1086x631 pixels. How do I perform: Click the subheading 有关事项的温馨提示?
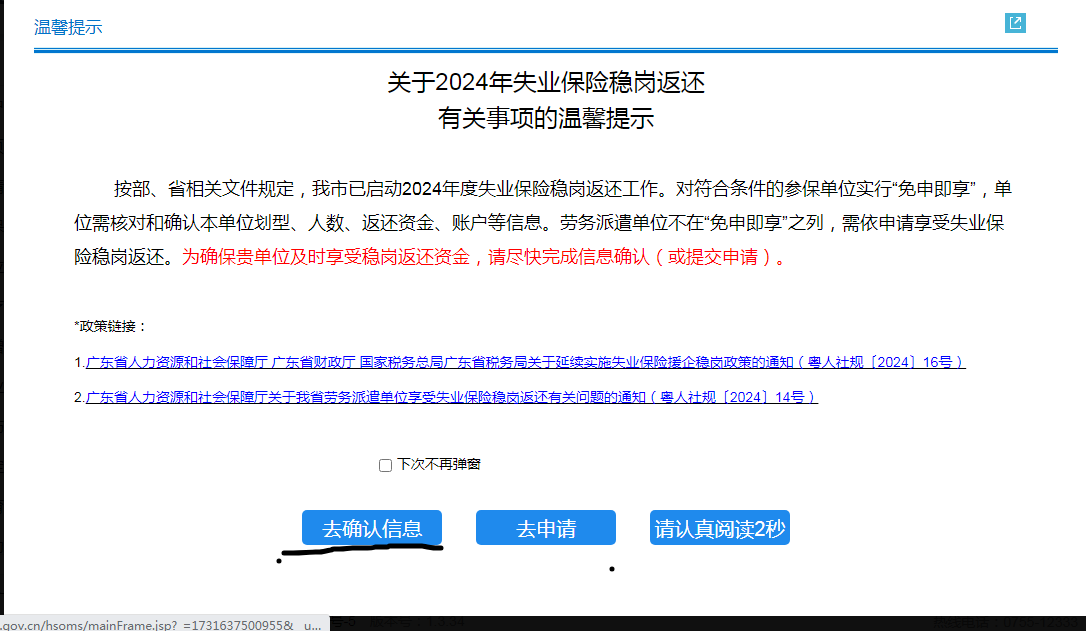[546, 119]
